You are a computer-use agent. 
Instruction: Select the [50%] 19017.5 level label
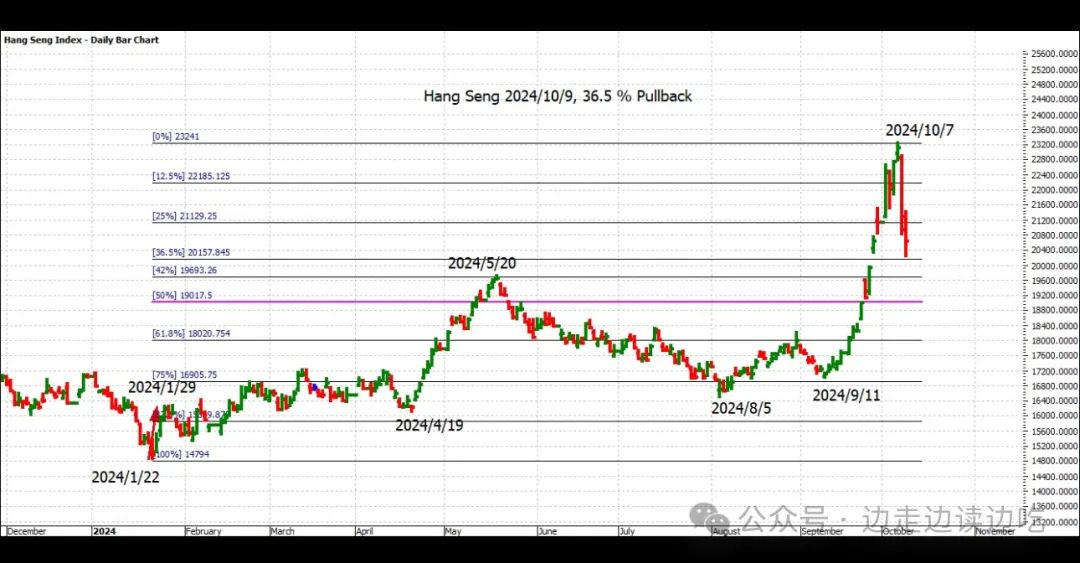pyautogui.click(x=182, y=296)
